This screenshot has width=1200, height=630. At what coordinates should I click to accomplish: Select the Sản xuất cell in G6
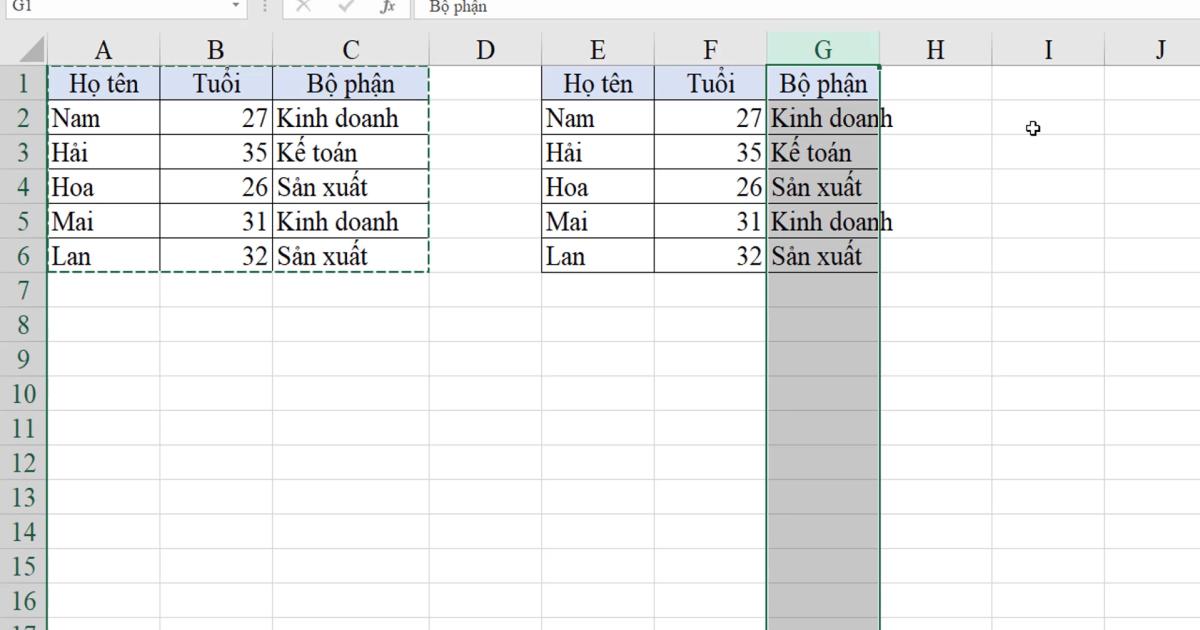pos(822,256)
